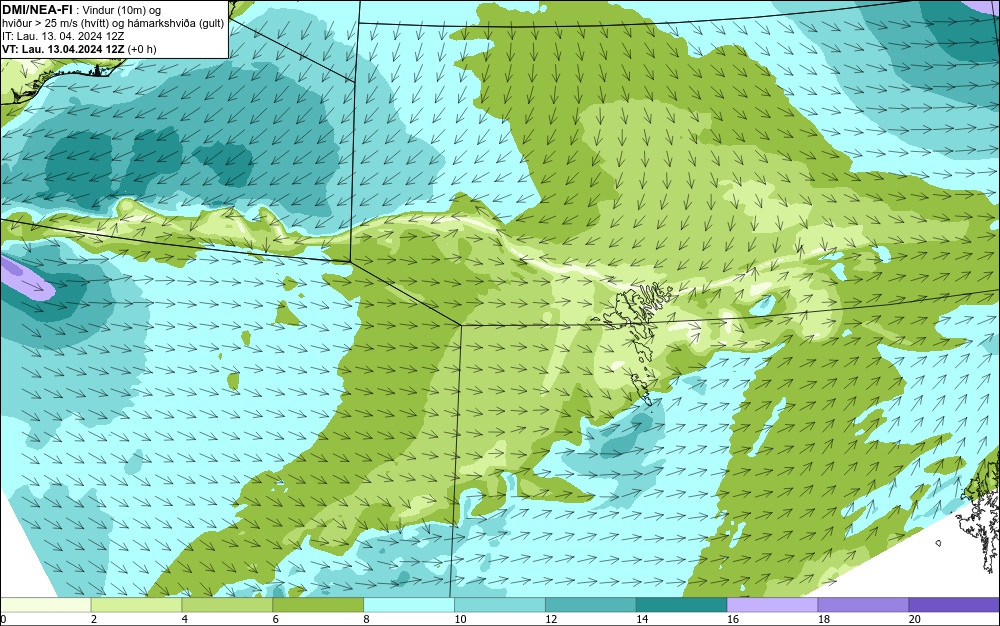Click the 18–20 m/s purple legend swatch
This screenshot has height=626, width=1000.
click(864, 604)
